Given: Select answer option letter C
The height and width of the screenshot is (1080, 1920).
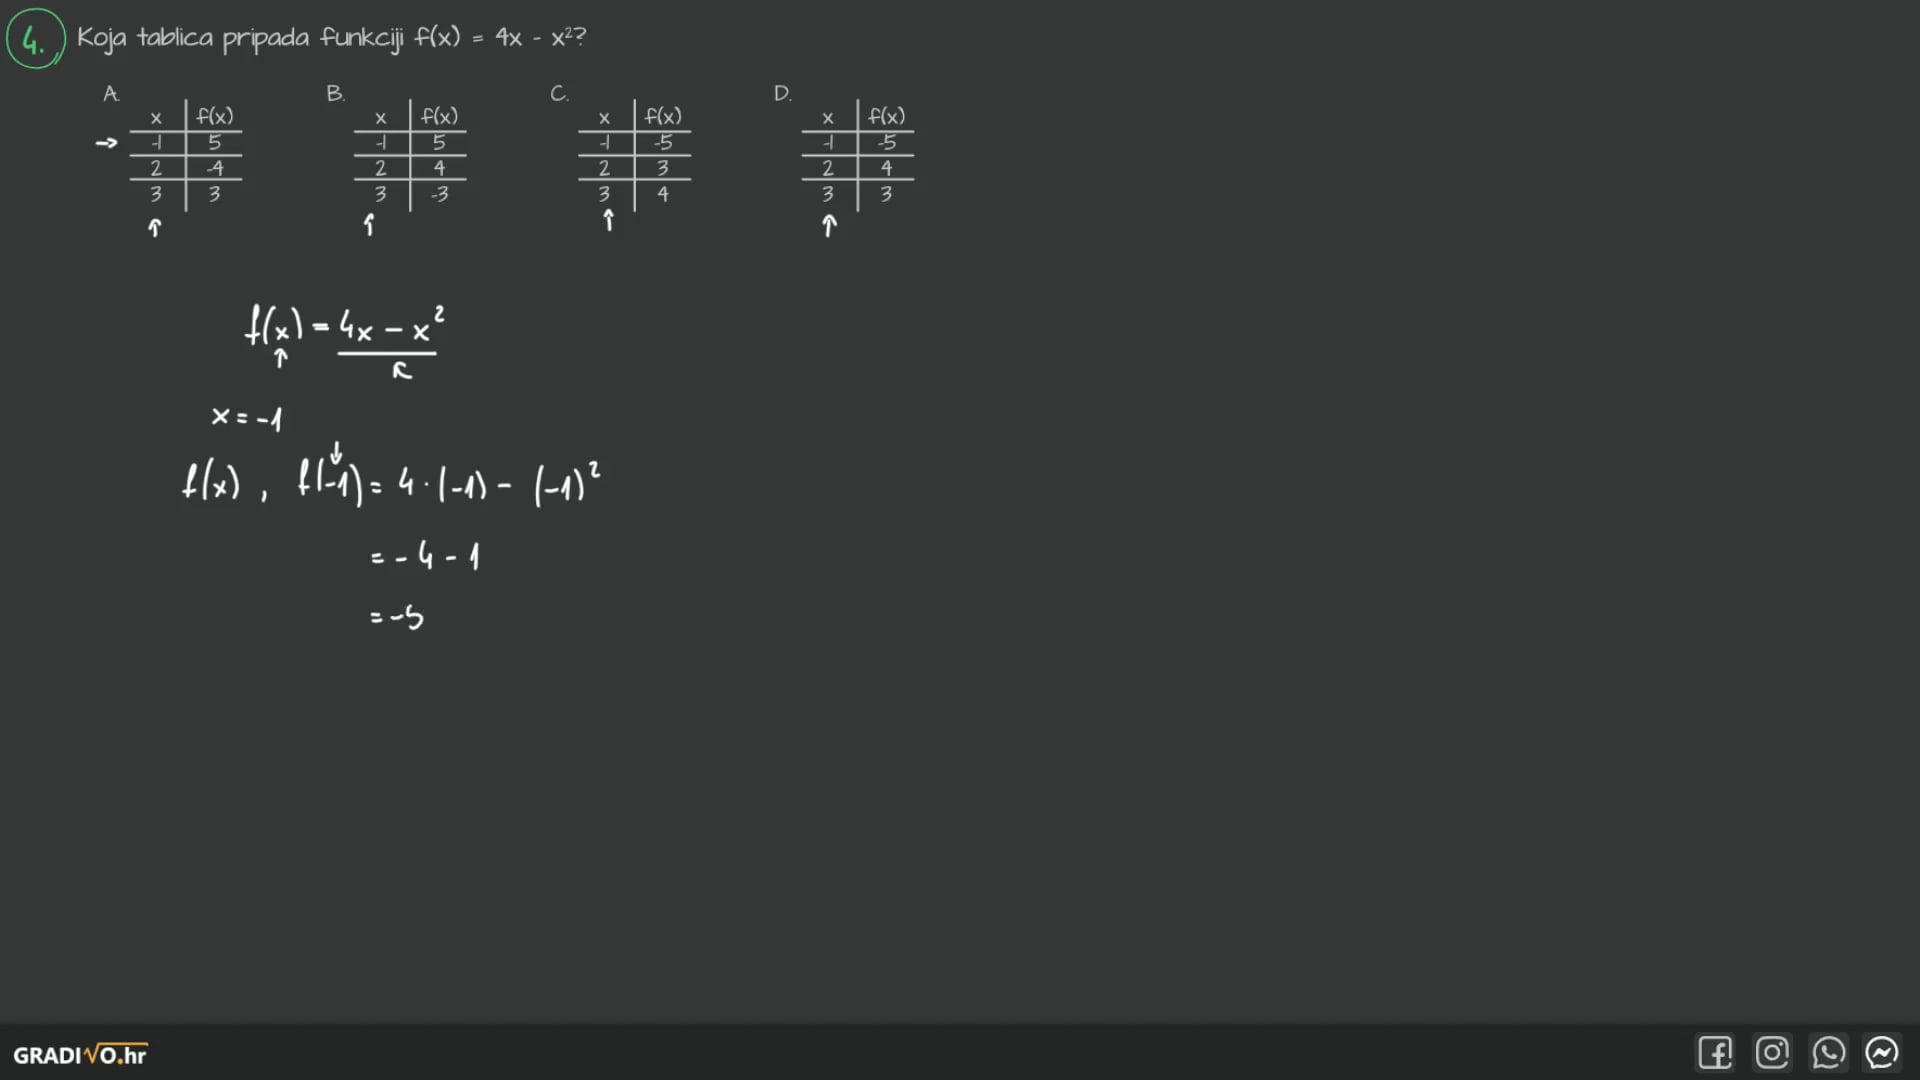Looking at the screenshot, I should (559, 94).
